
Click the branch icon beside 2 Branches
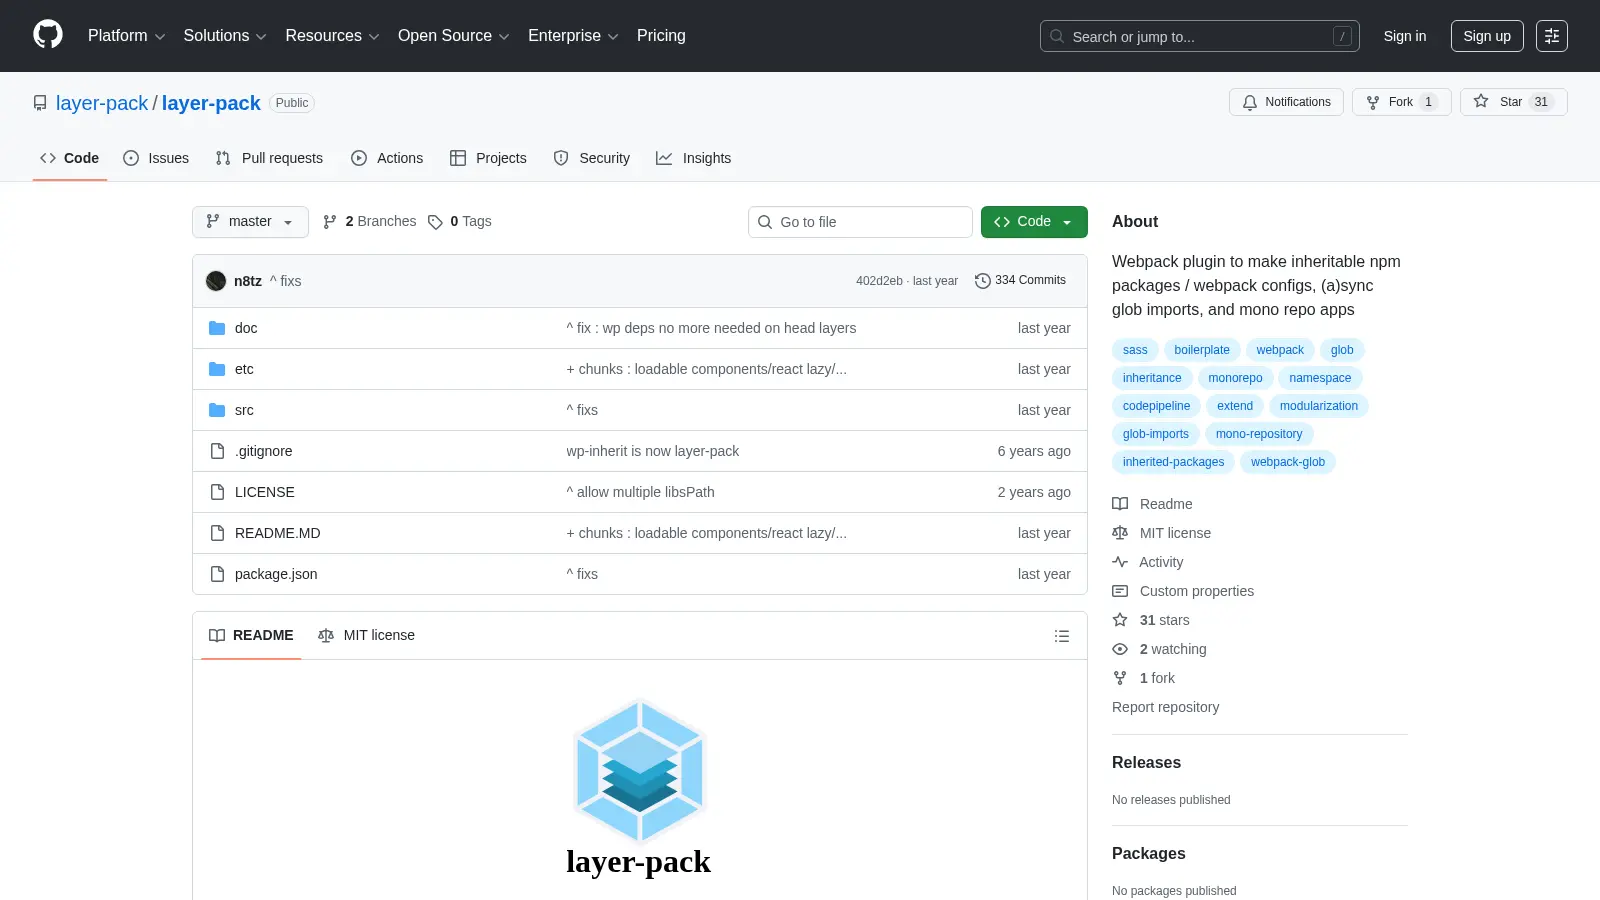pos(330,222)
